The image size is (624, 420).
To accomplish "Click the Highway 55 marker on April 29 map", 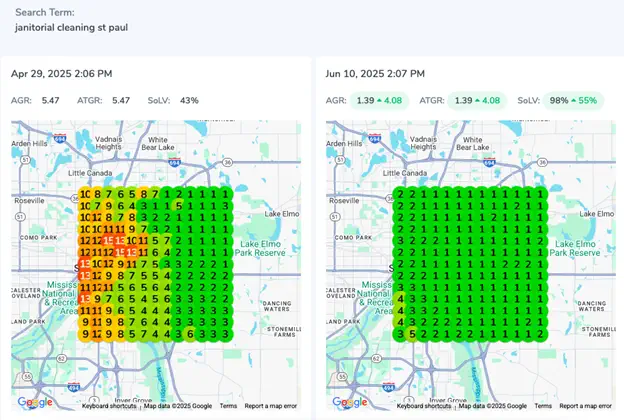I will tap(27, 377).
